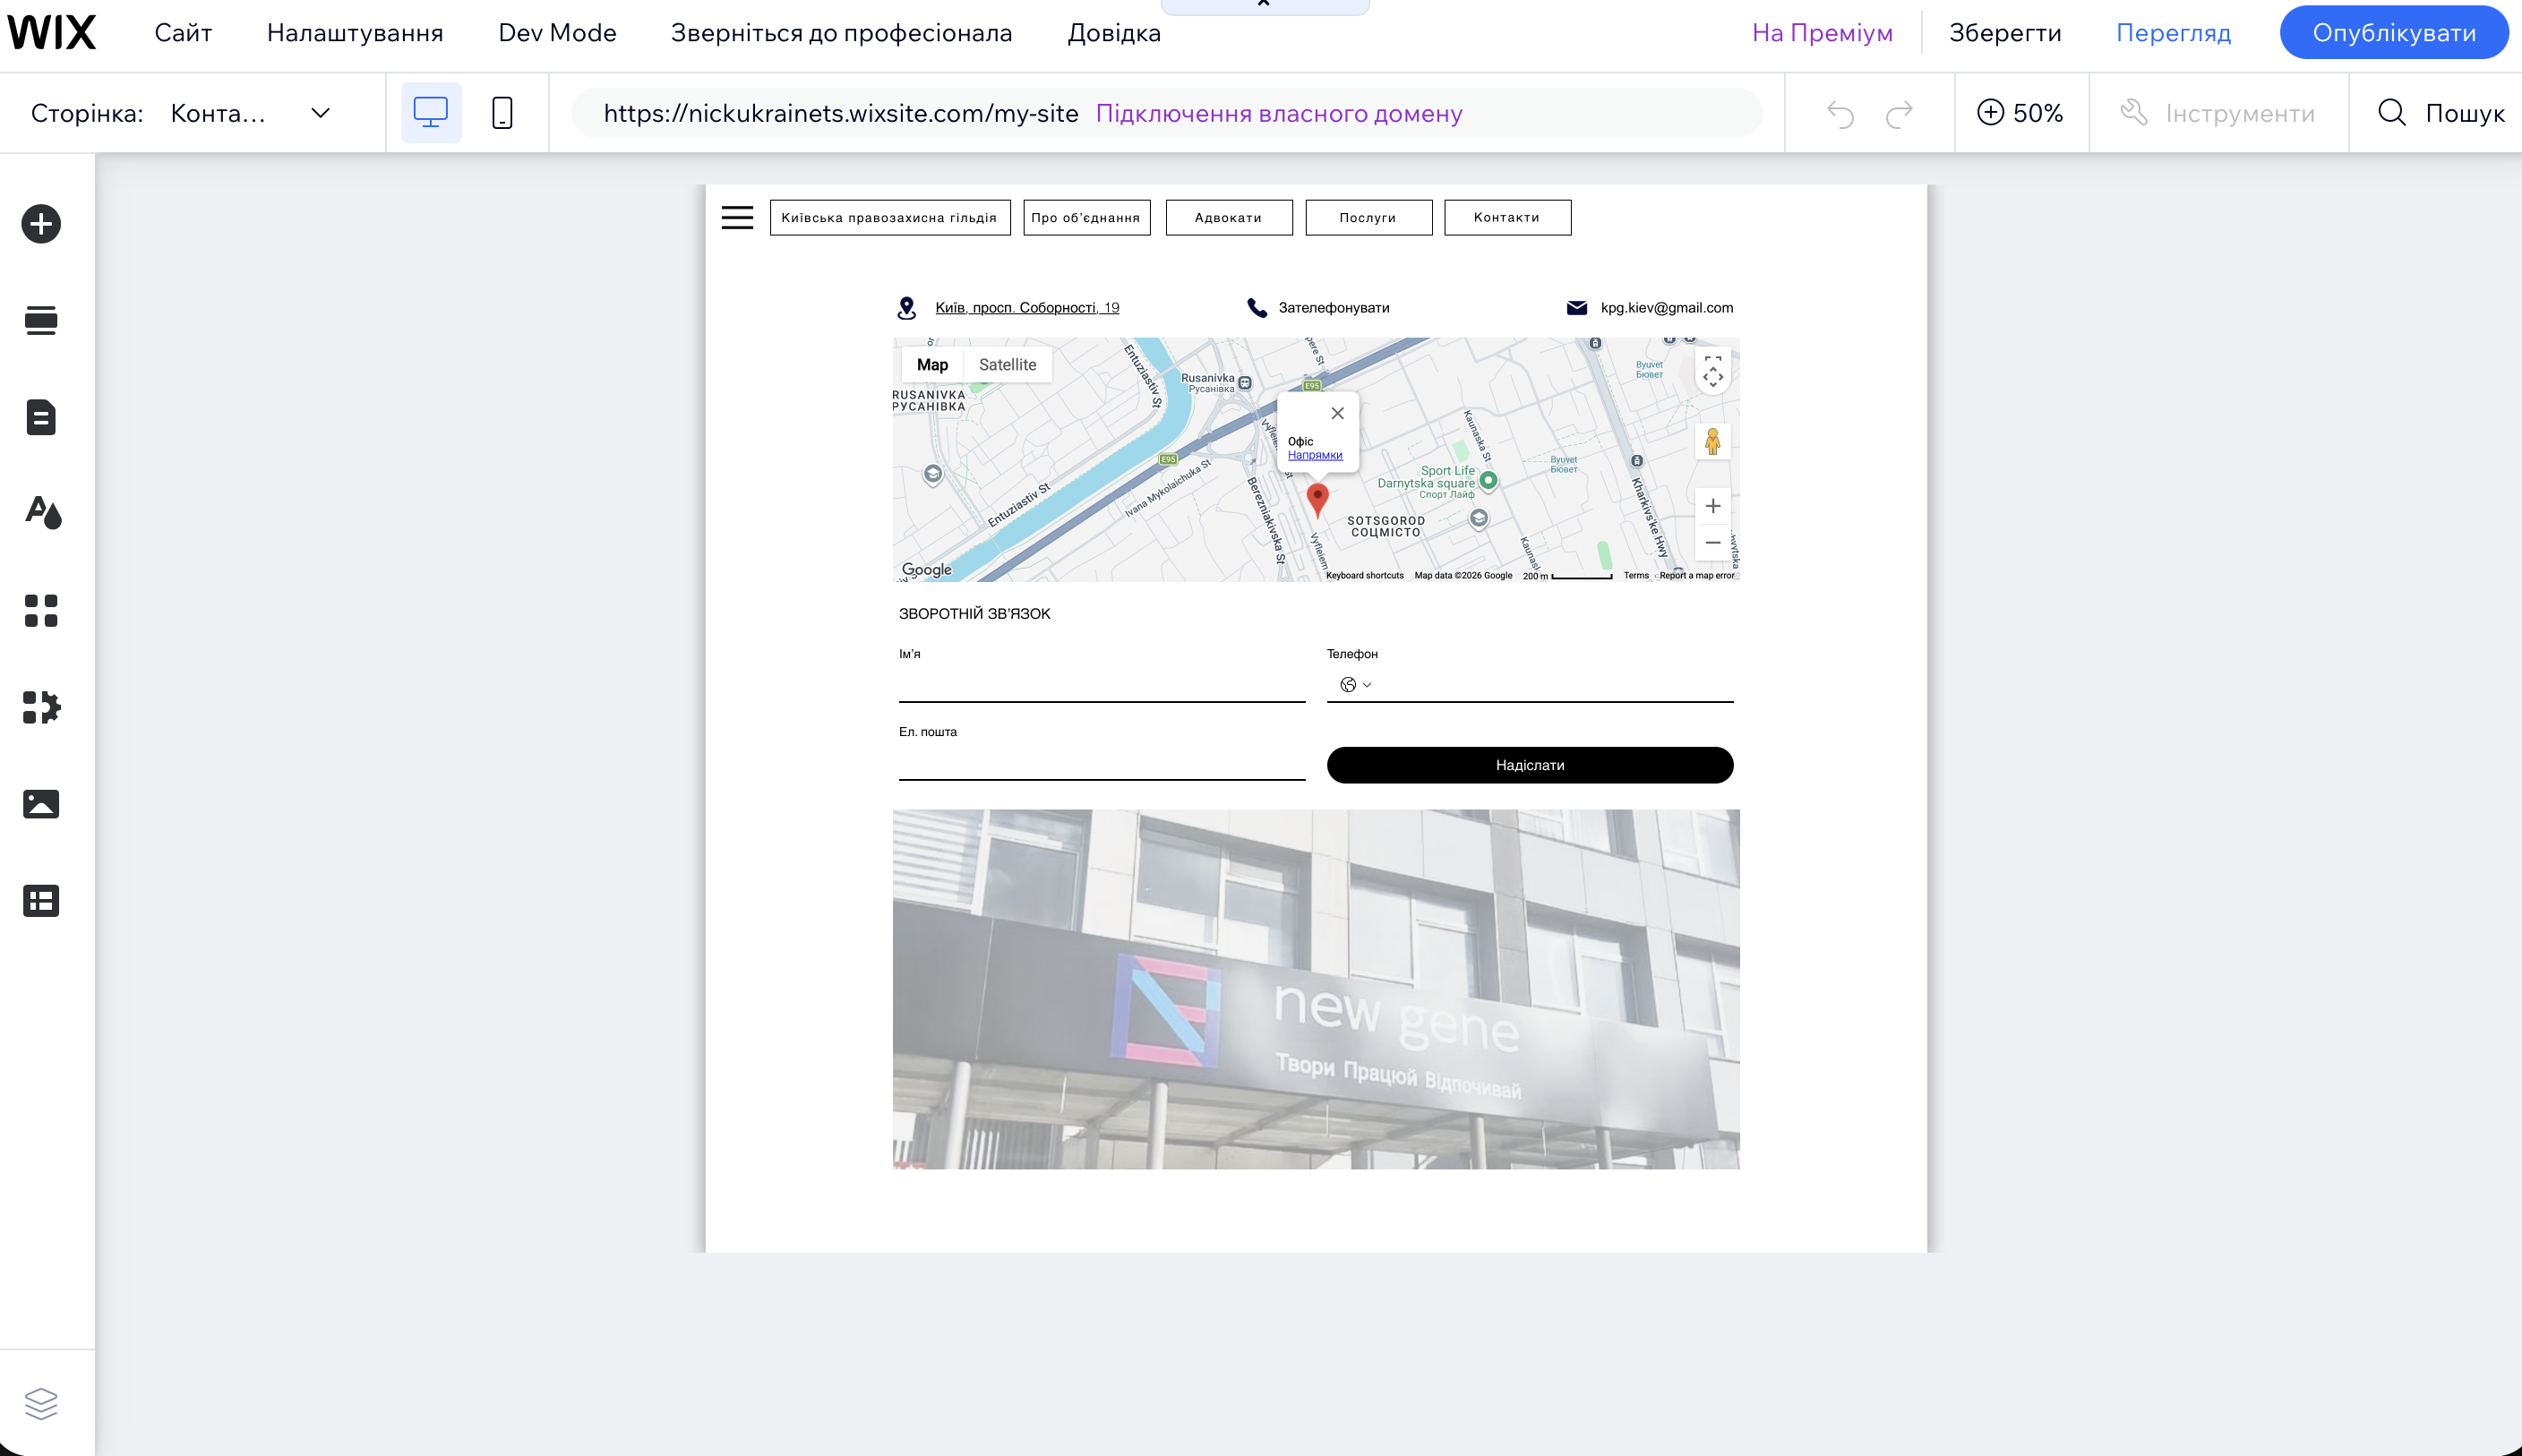Click the Надіслати submit button
The width and height of the screenshot is (2522, 1456).
[1530, 765]
